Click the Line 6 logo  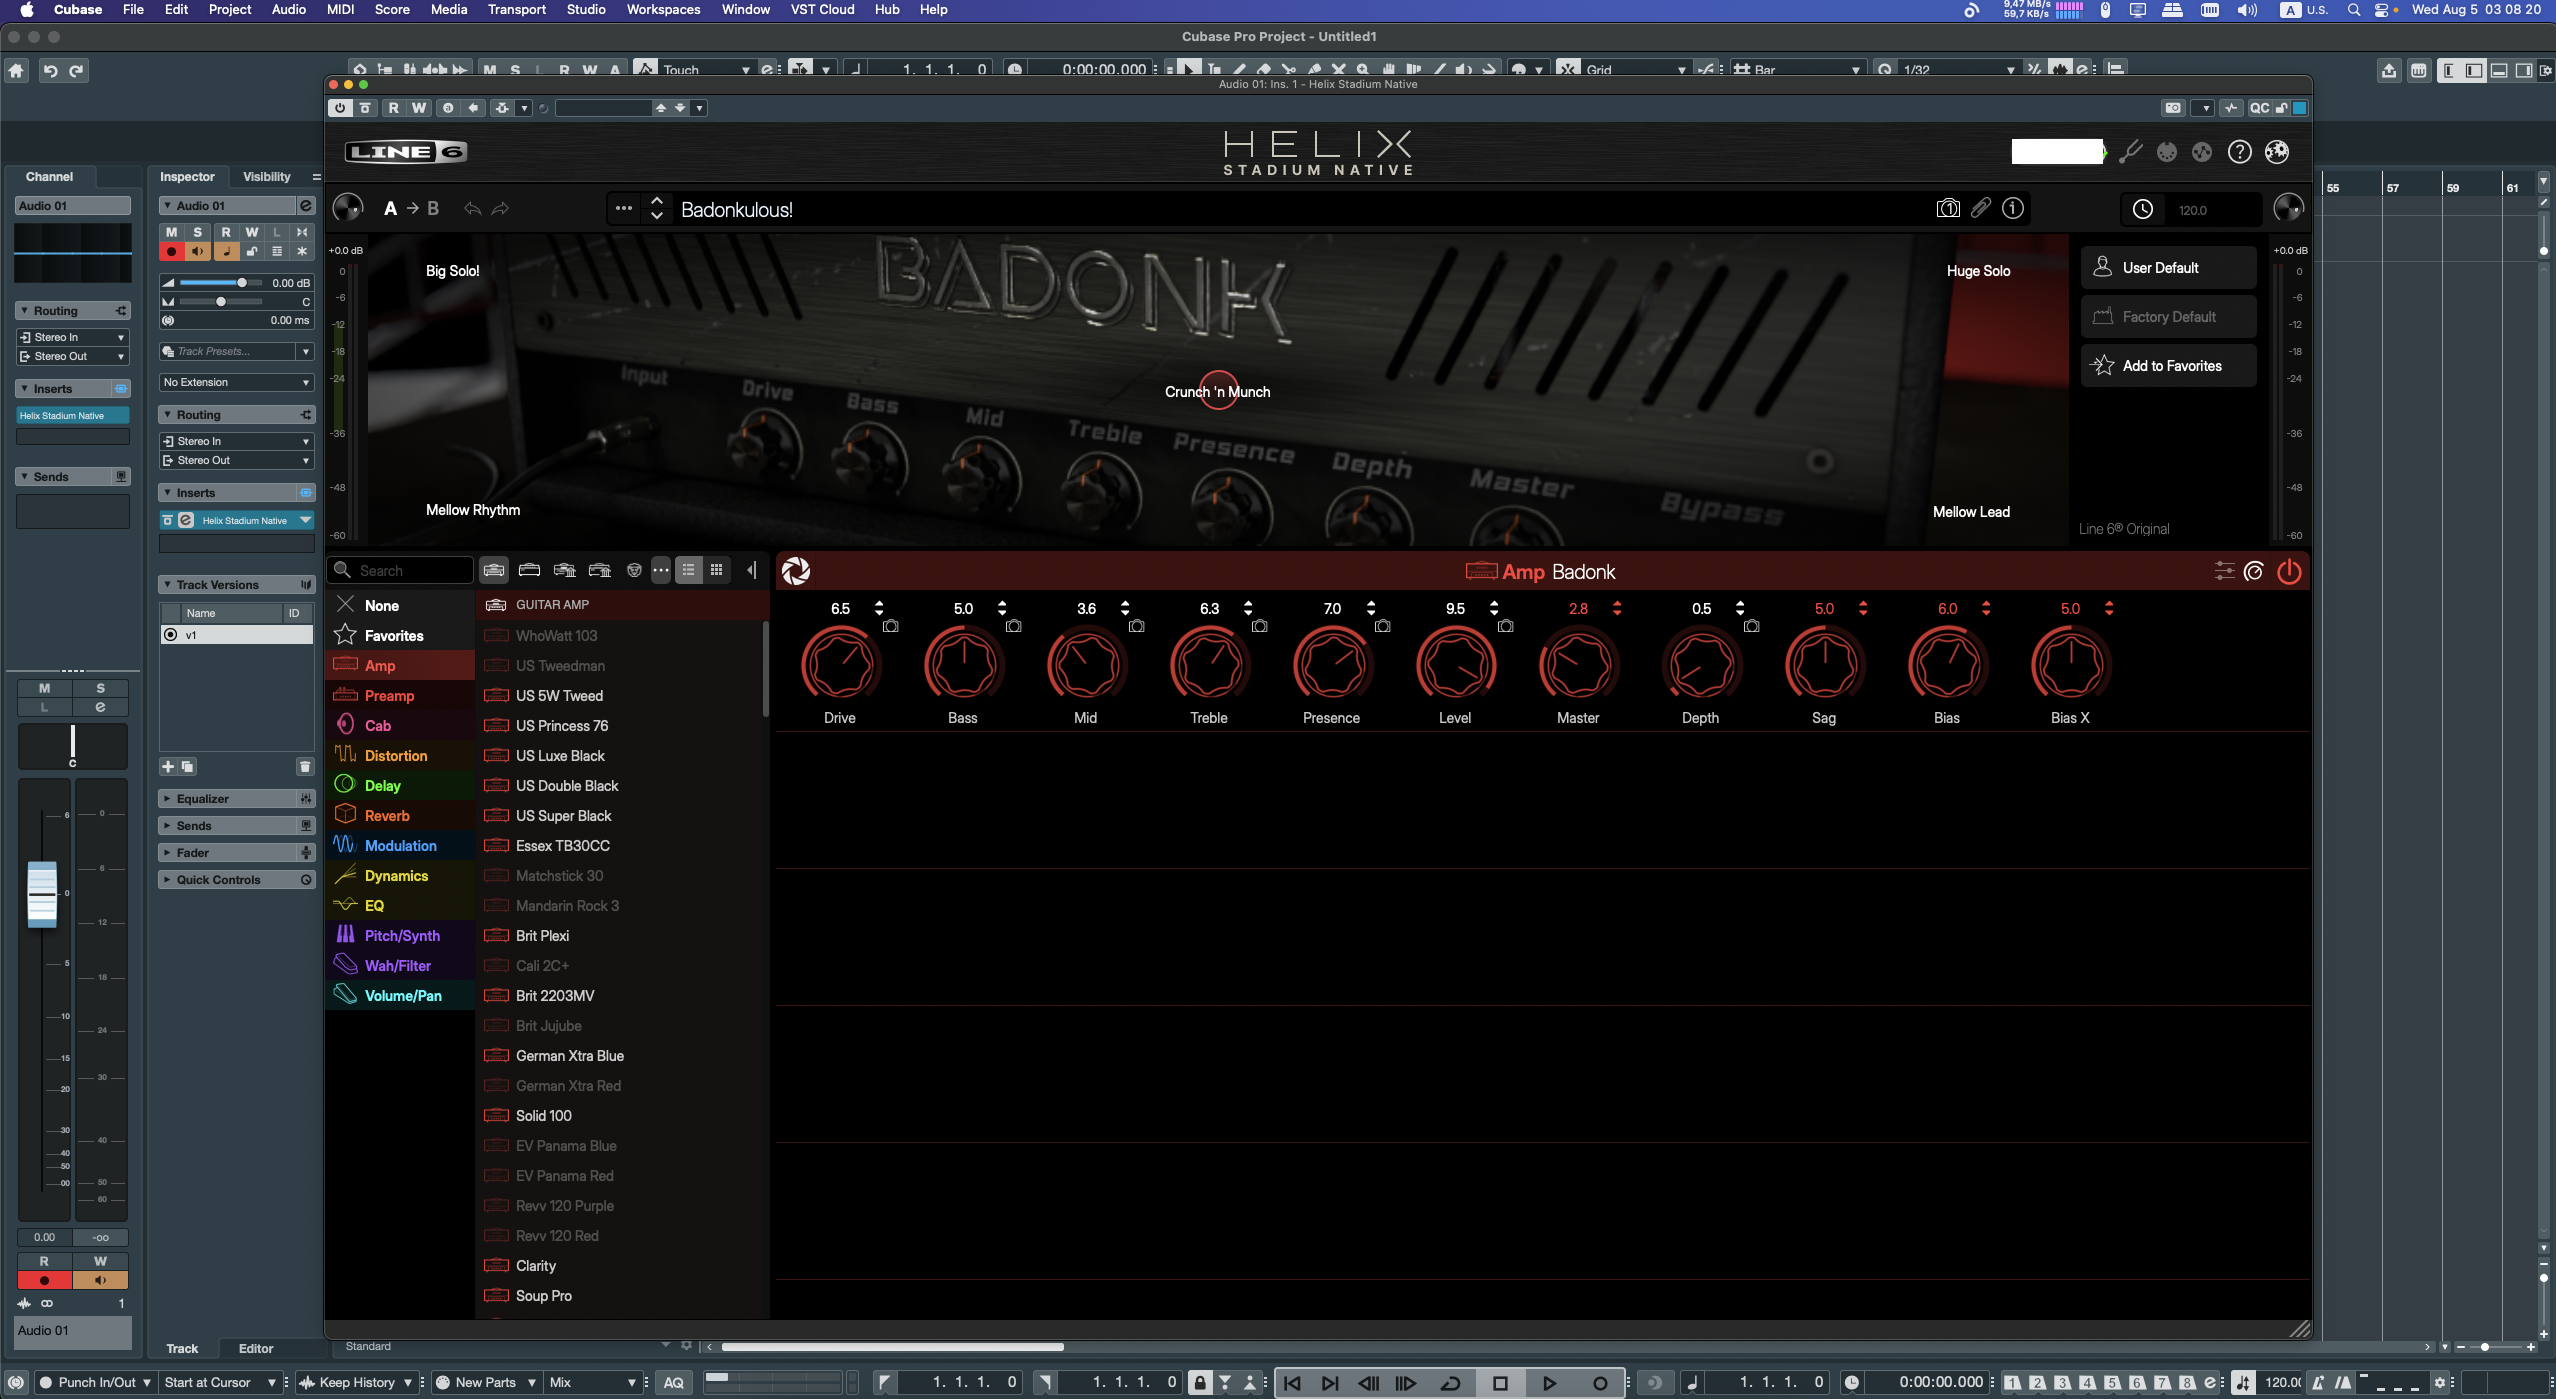pos(406,152)
